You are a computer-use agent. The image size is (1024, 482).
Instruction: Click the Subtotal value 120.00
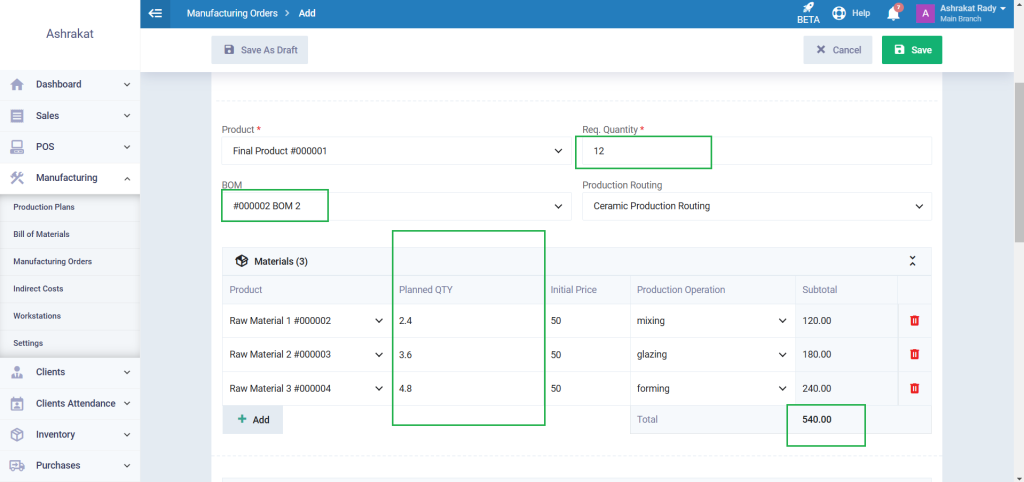pyautogui.click(x=816, y=321)
